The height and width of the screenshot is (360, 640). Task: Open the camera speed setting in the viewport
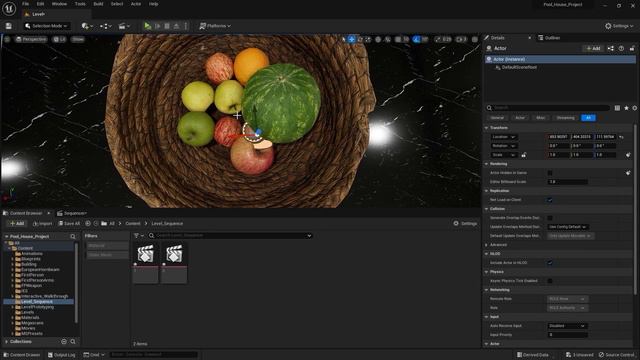[461, 39]
